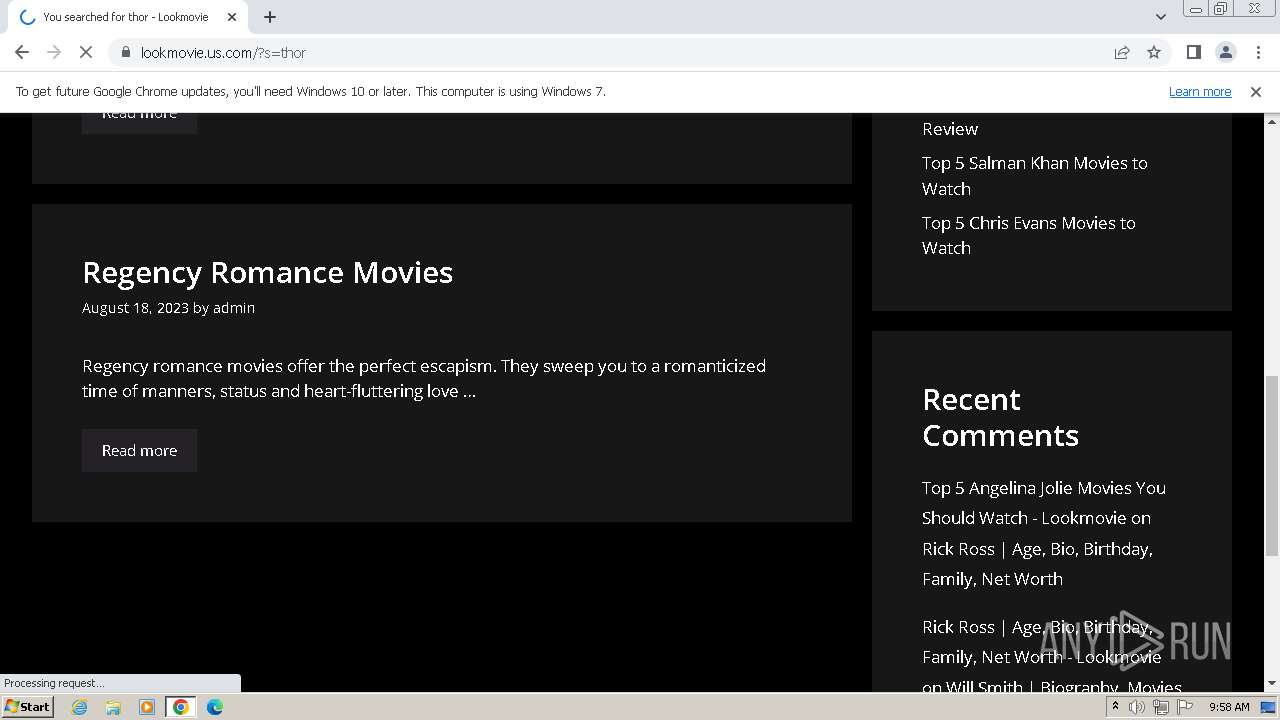Stop loading the page
Viewport: 1280px width, 720px height.
86,52
